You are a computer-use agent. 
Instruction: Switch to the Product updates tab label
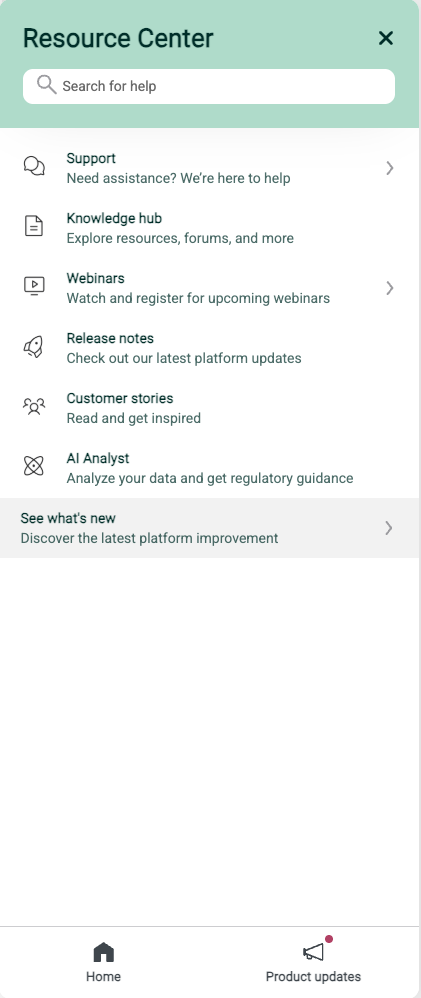(313, 976)
